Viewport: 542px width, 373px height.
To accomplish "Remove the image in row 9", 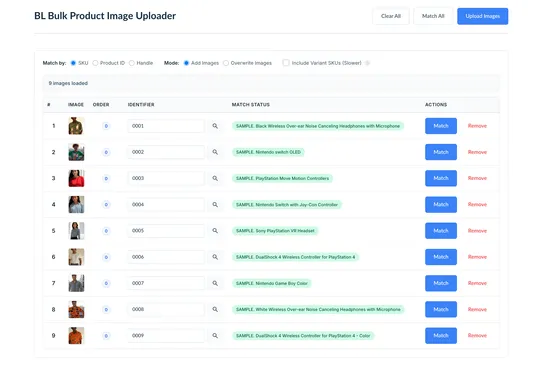I will pyautogui.click(x=477, y=336).
